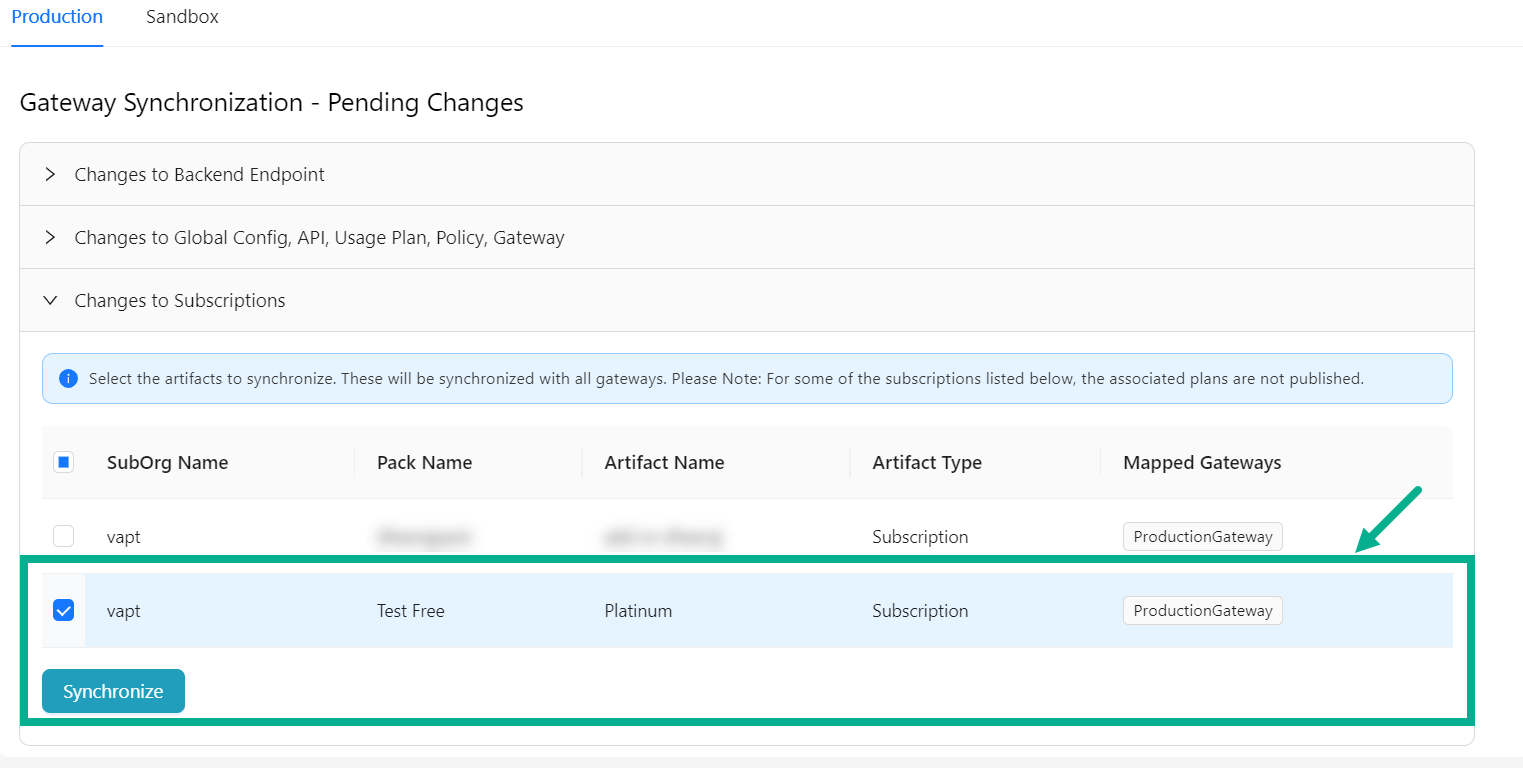This screenshot has height=768, width=1523.
Task: Select the Platinum artifact name cell
Action: [x=638, y=611]
